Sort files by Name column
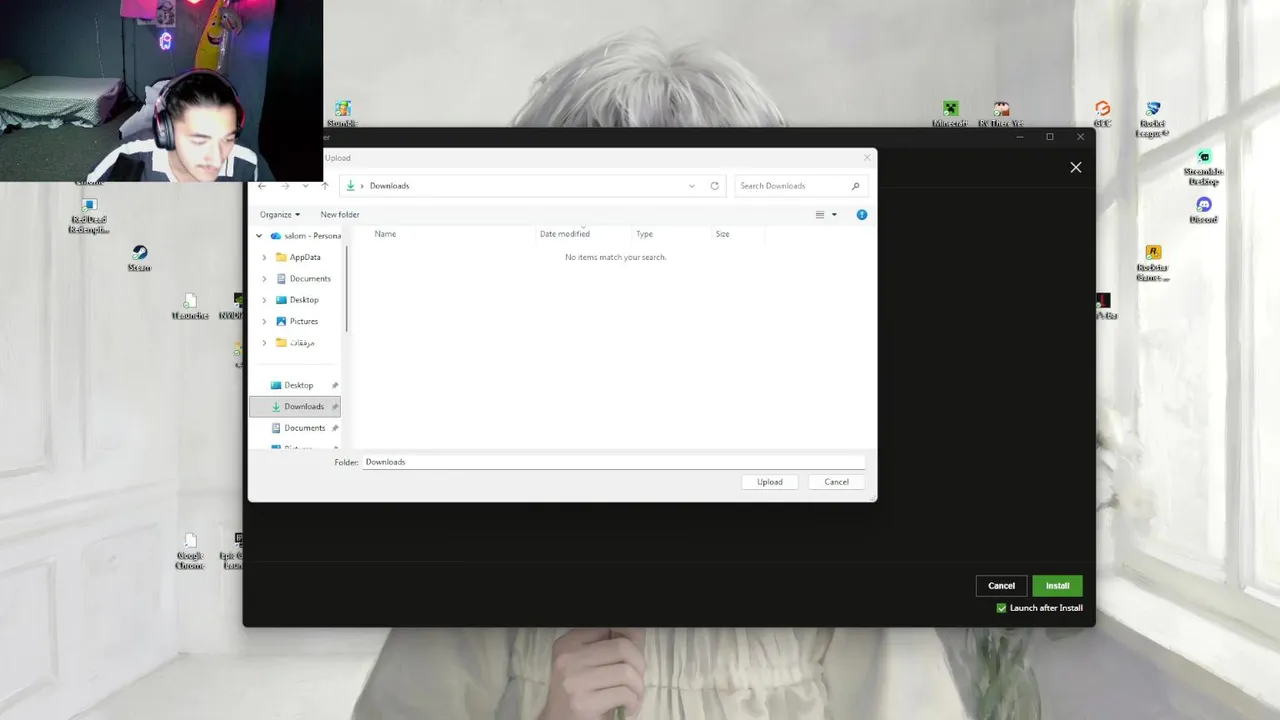Image resolution: width=1280 pixels, height=720 pixels. click(385, 234)
